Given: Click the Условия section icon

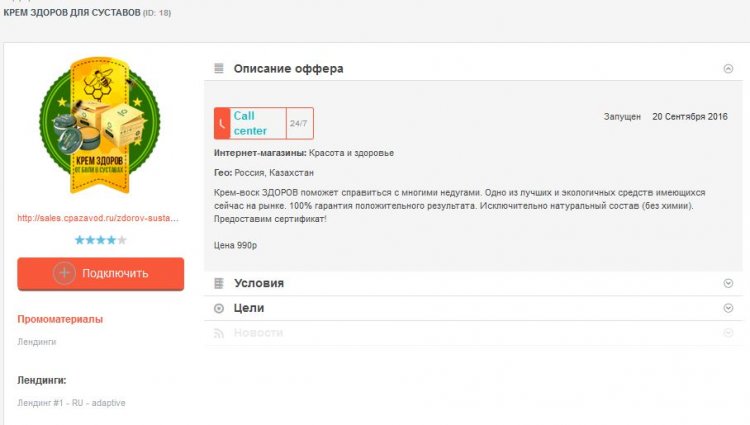Looking at the screenshot, I should tap(219, 284).
